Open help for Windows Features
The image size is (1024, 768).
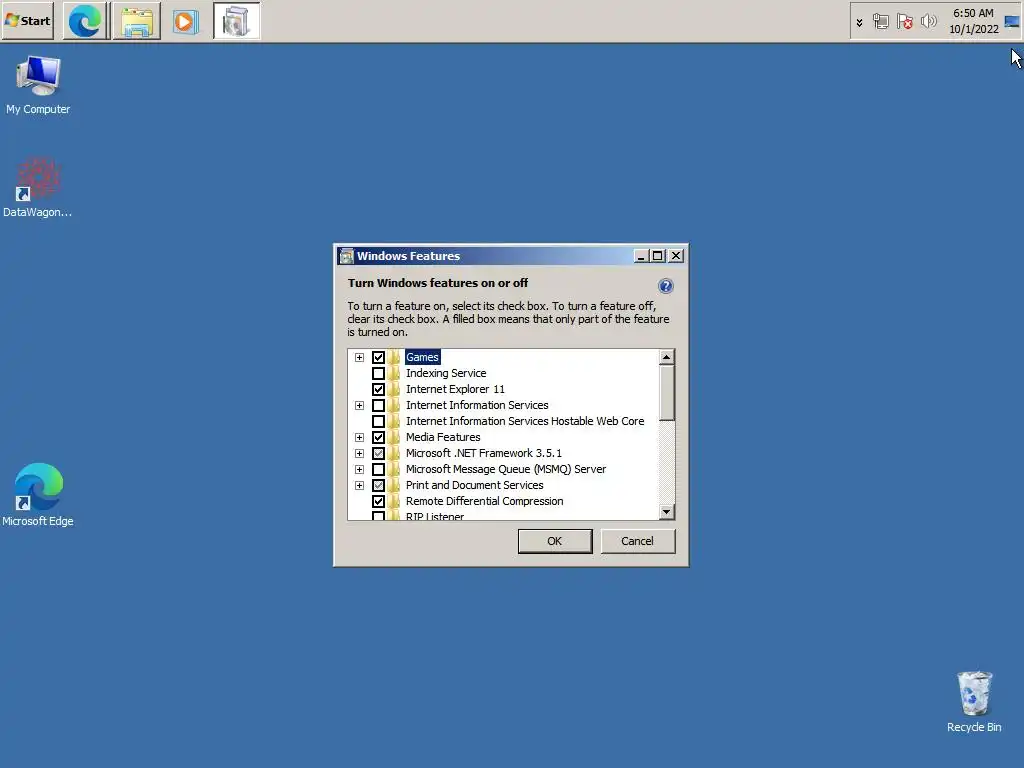click(x=665, y=286)
